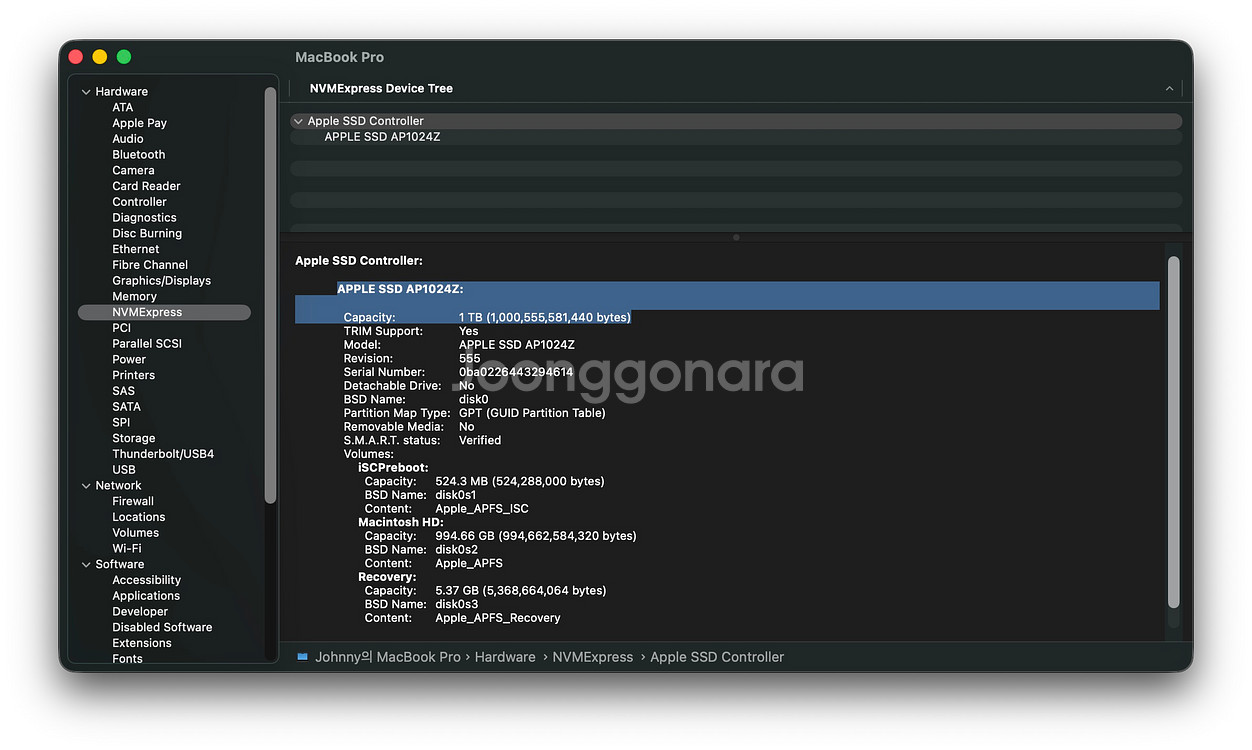This screenshot has height=750, width=1252.
Task: Select Wi-Fi under Network
Action: [x=126, y=549]
